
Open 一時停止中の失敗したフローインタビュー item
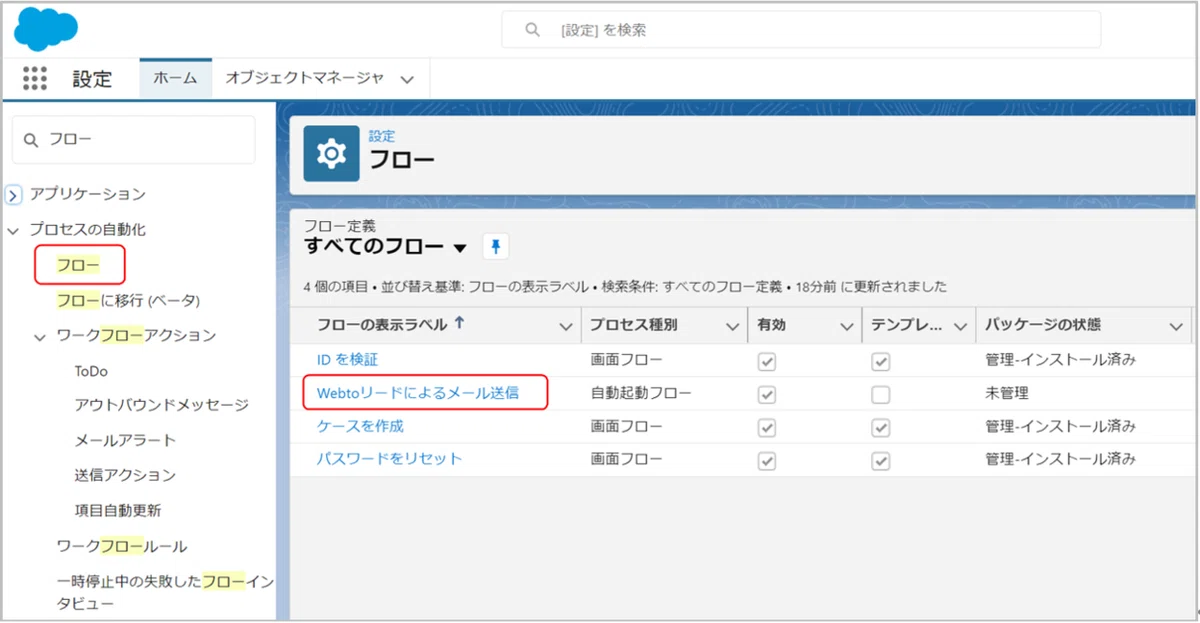point(165,592)
